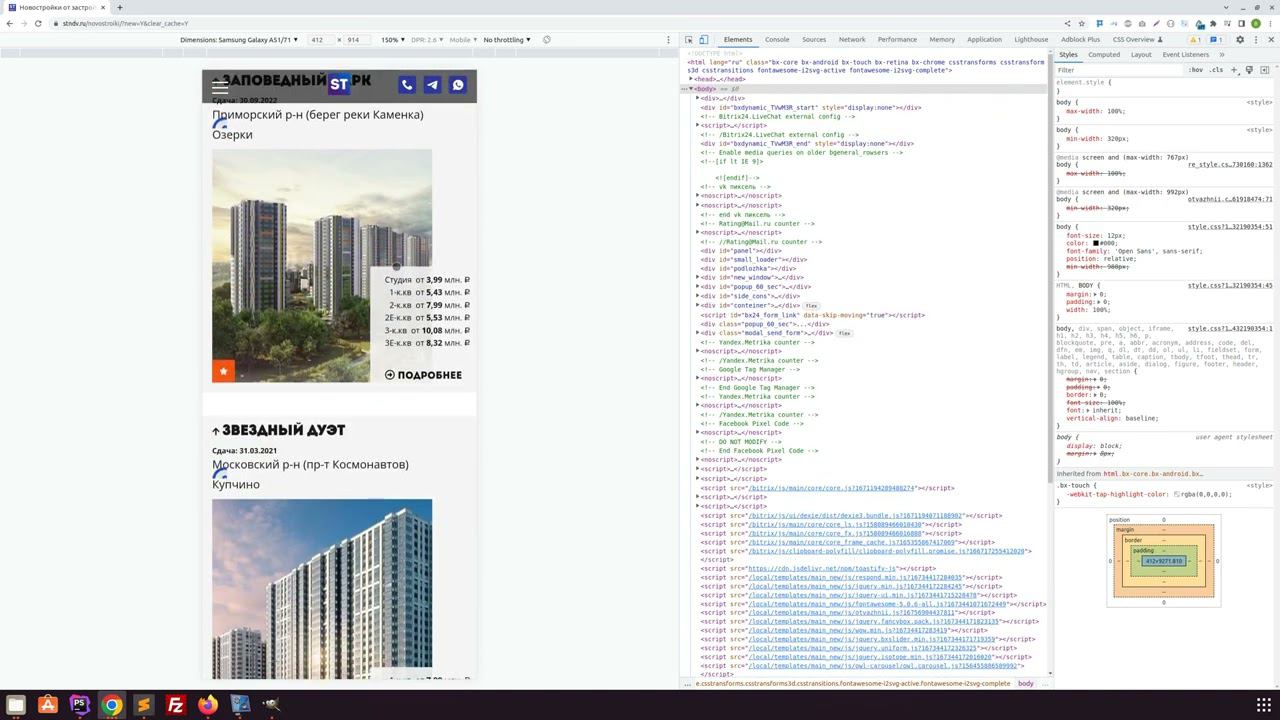This screenshot has width=1280, height=720.
Task: Open DevTools more options menu
Action: pos(1256,40)
